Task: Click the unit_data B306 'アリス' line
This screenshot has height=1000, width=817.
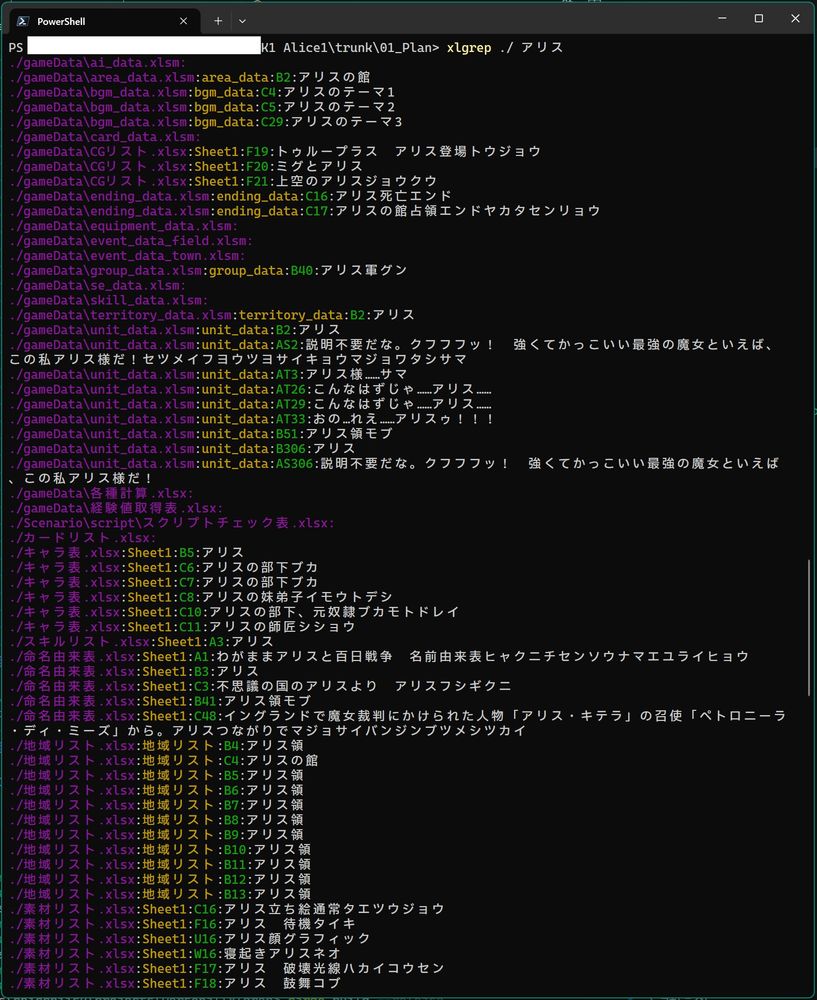Action: coord(182,448)
